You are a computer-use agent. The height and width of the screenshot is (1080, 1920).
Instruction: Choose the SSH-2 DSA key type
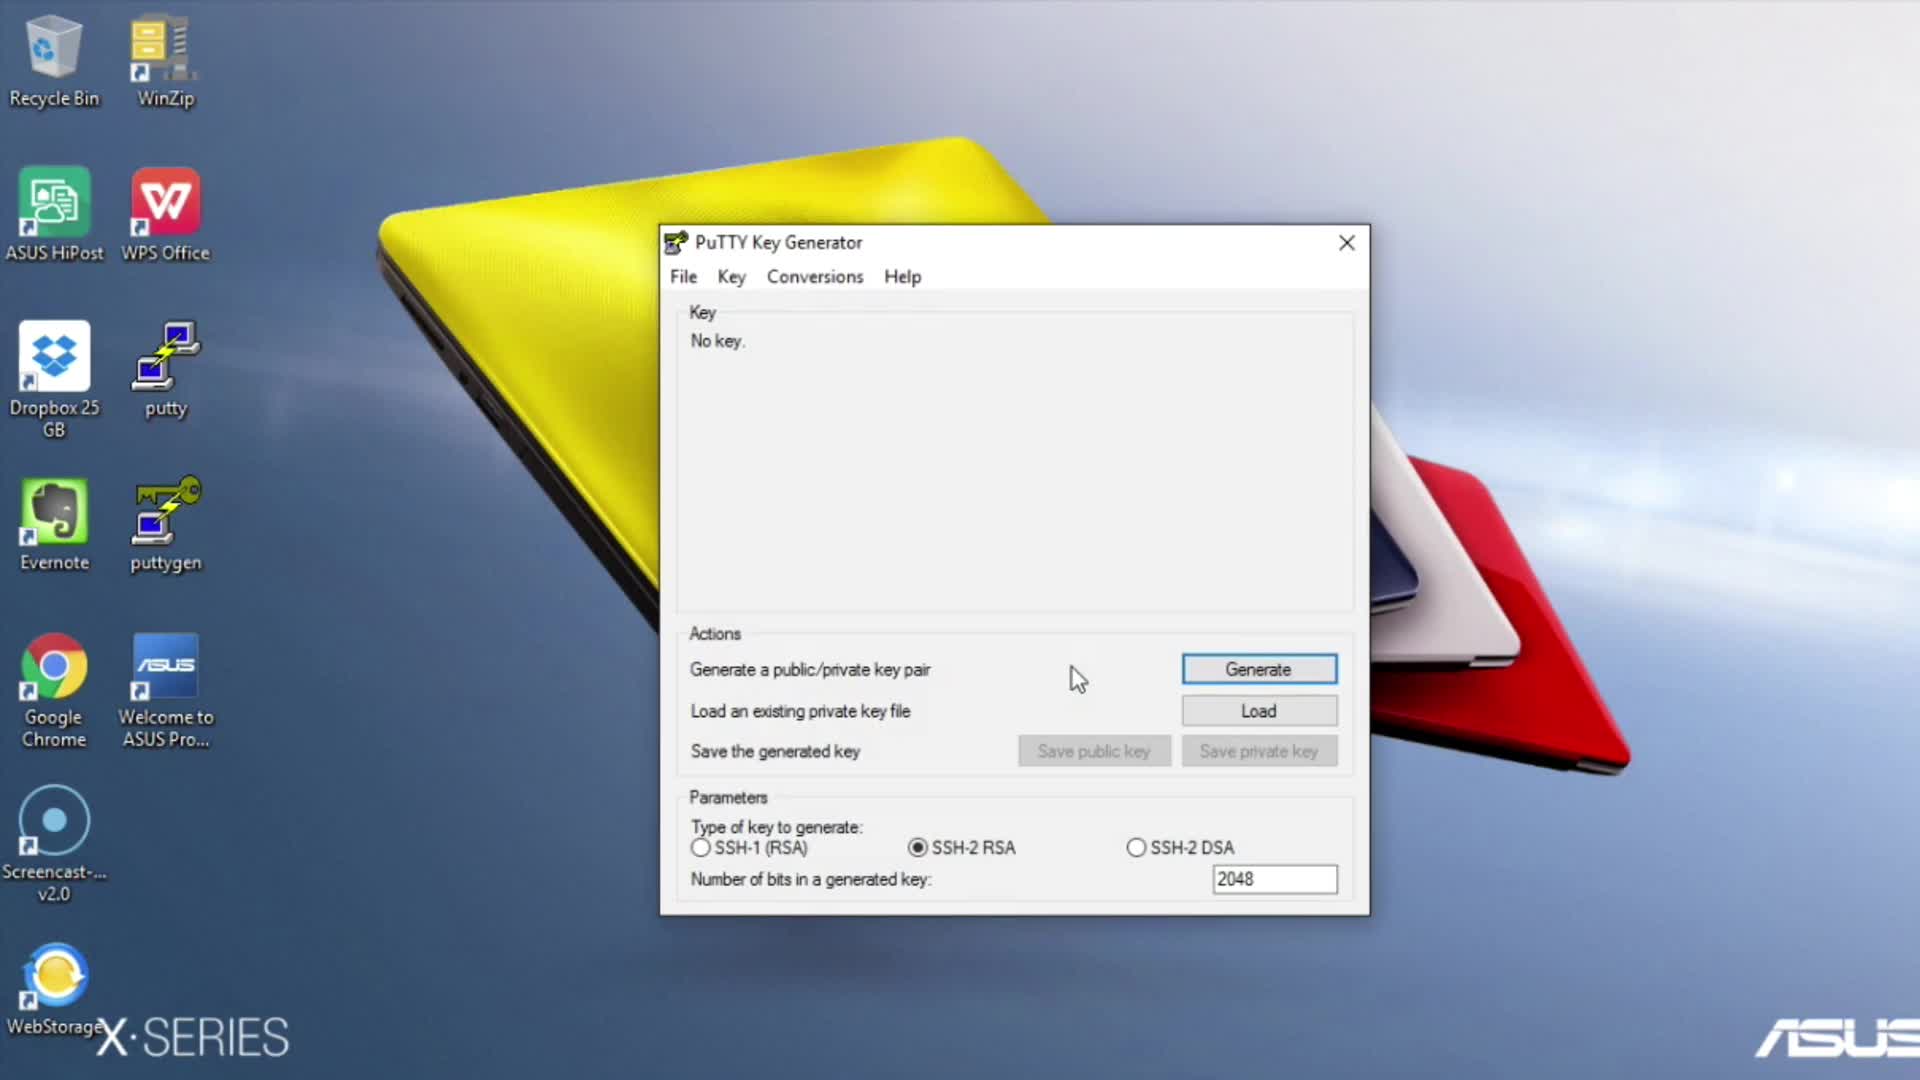1136,848
